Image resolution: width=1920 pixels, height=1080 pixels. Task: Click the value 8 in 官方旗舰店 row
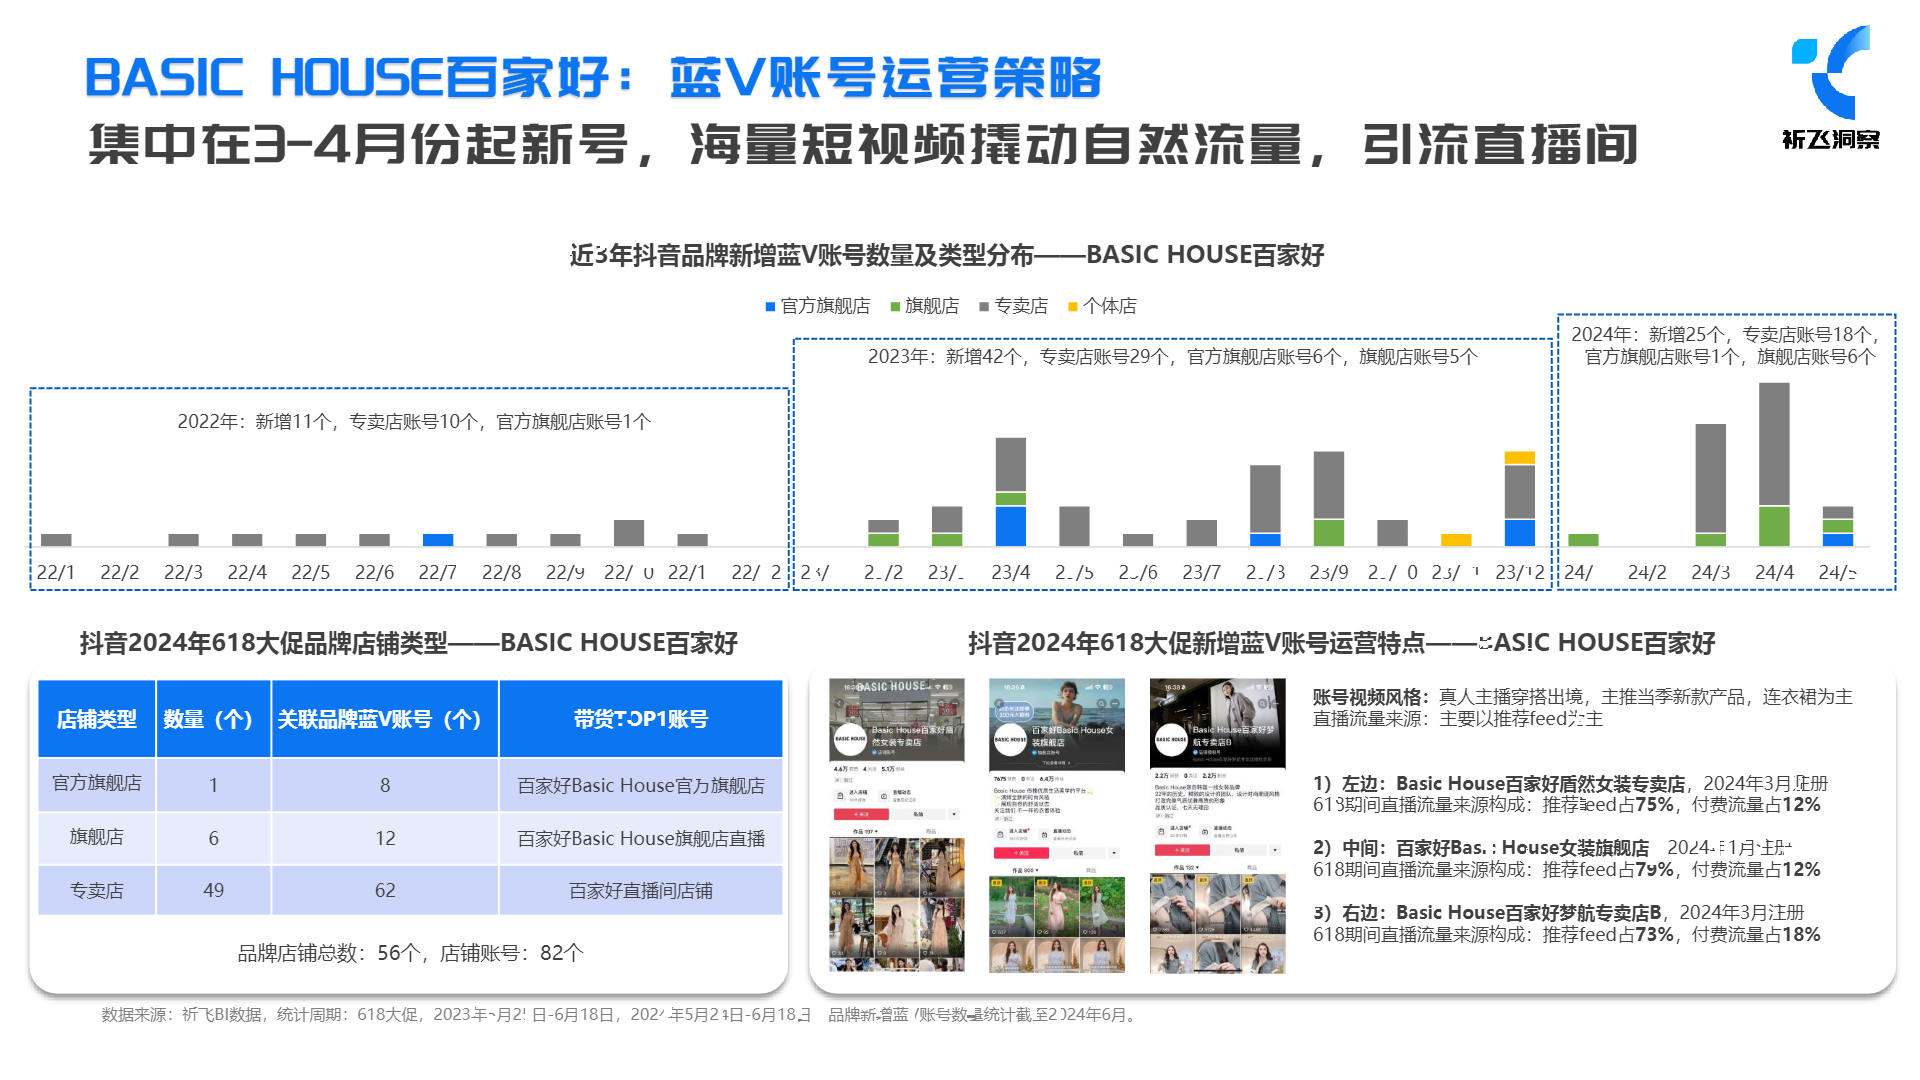click(x=385, y=785)
